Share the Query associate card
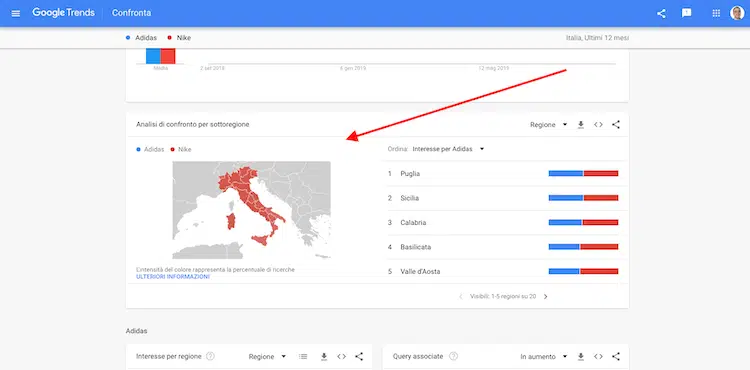The height and width of the screenshot is (370, 750). (x=616, y=357)
